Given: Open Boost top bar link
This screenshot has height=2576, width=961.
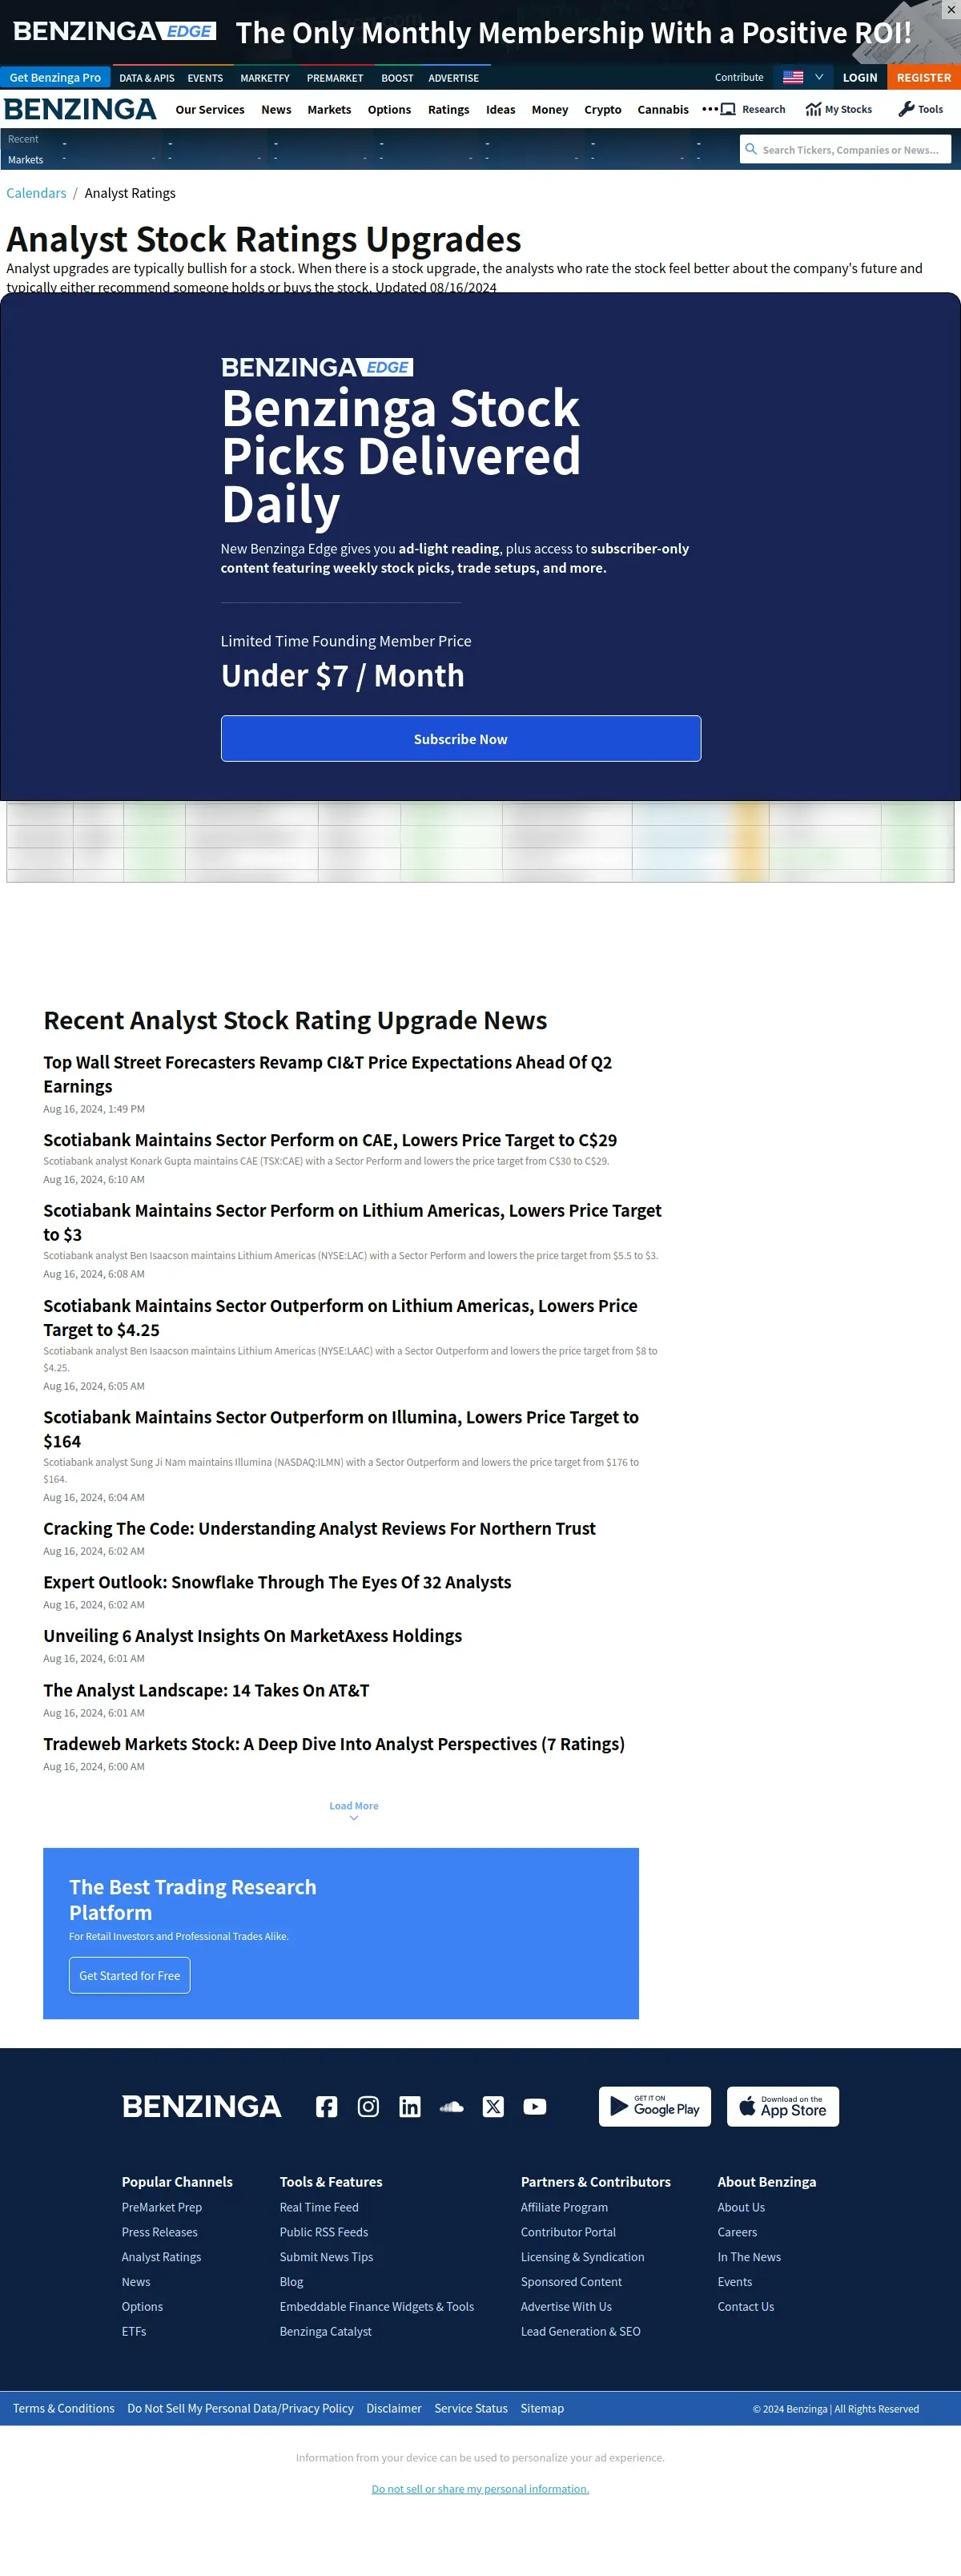Looking at the screenshot, I should [397, 78].
